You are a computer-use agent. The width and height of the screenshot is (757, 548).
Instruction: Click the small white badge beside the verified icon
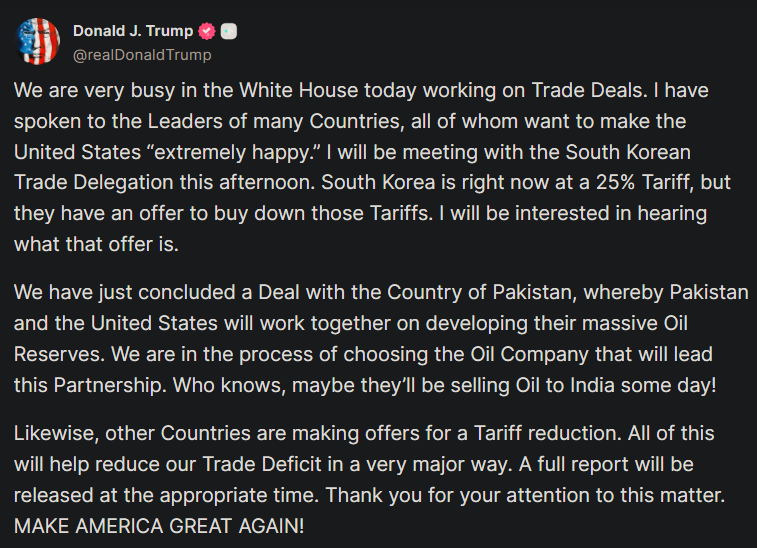229,31
